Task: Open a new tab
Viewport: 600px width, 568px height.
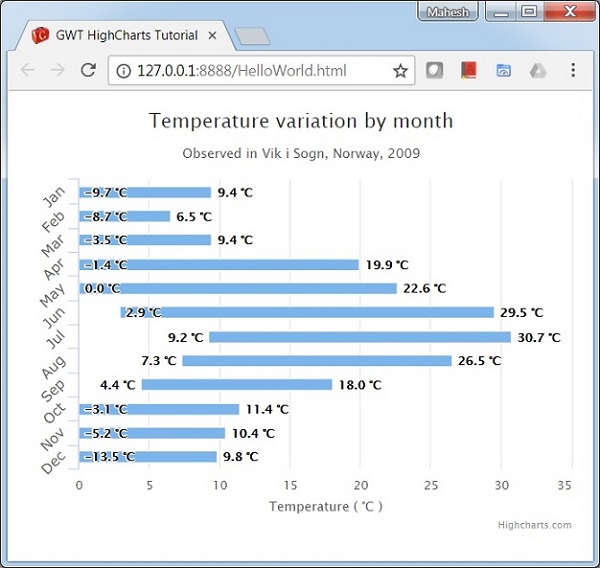Action: (254, 37)
